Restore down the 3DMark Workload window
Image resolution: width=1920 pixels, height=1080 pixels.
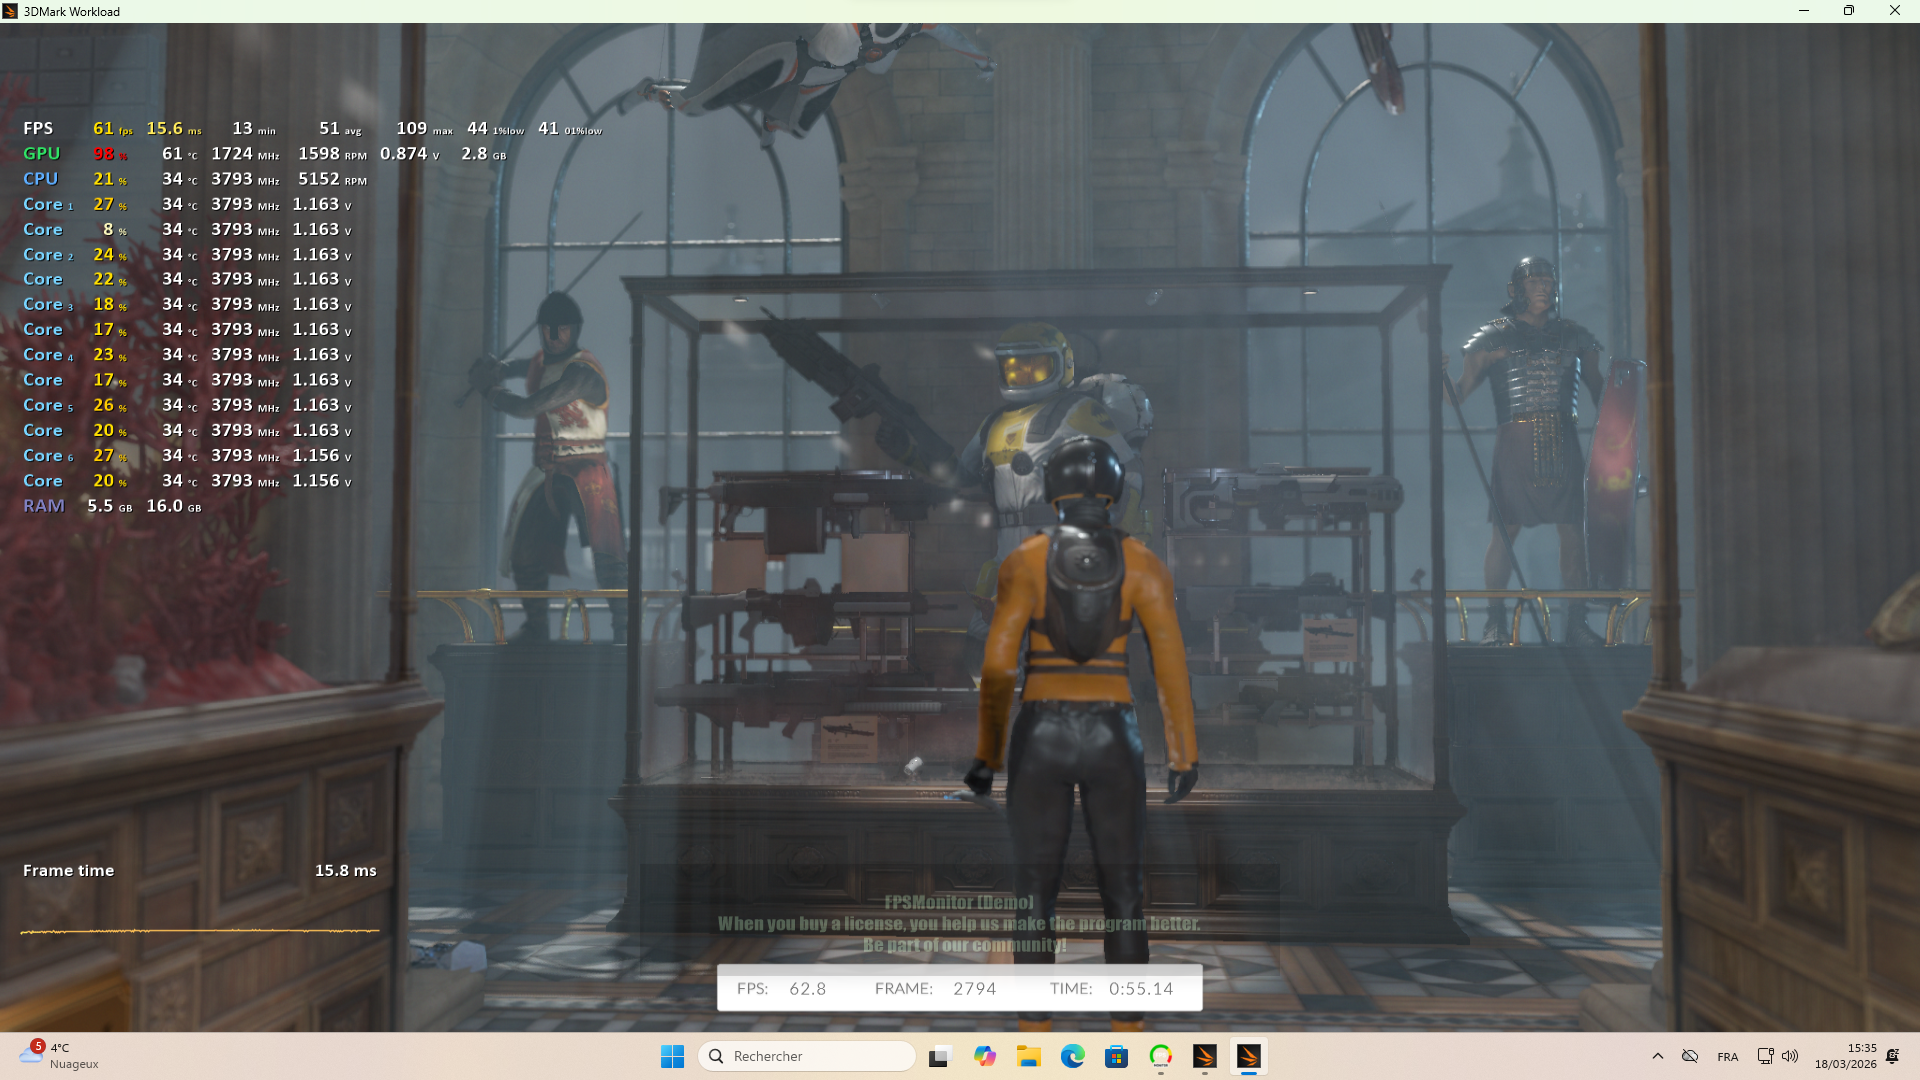[1849, 11]
